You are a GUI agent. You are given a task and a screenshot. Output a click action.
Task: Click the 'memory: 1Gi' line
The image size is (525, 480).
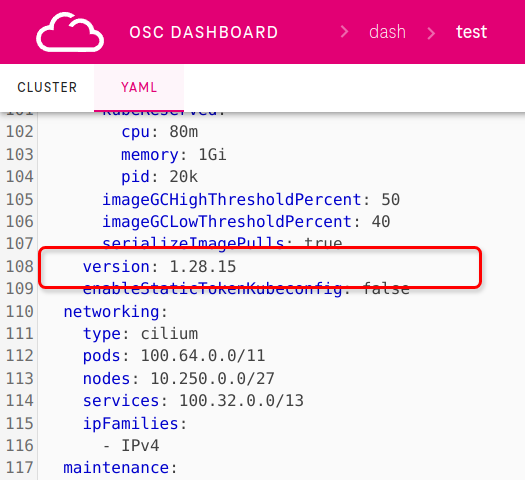174,155
